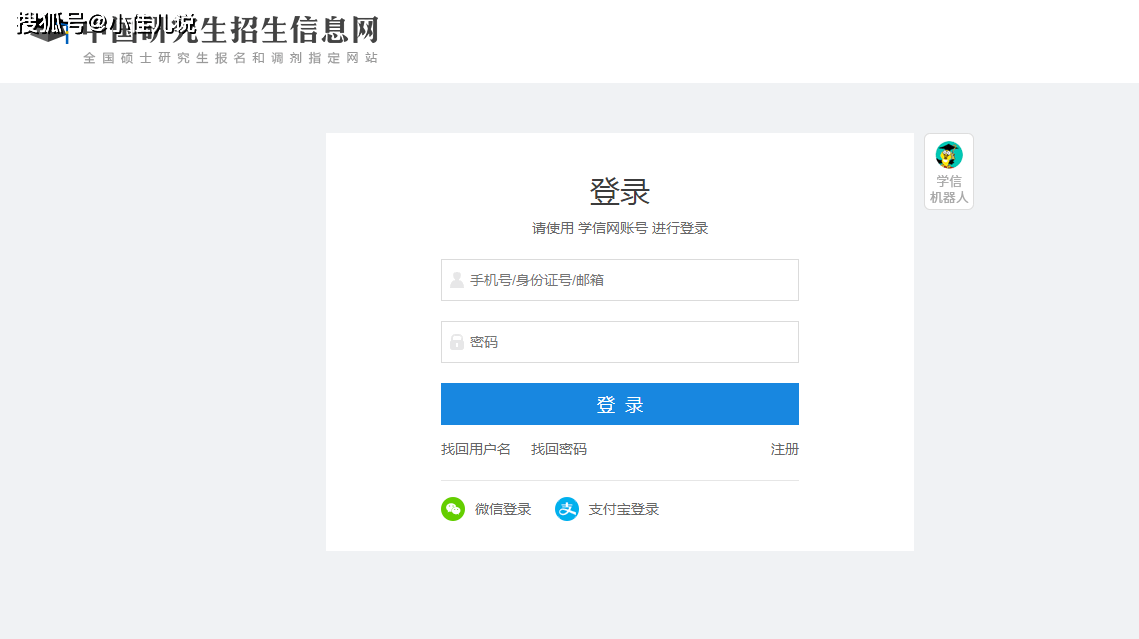Click the 登录 page heading
The width and height of the screenshot is (1139, 639).
tap(620, 192)
